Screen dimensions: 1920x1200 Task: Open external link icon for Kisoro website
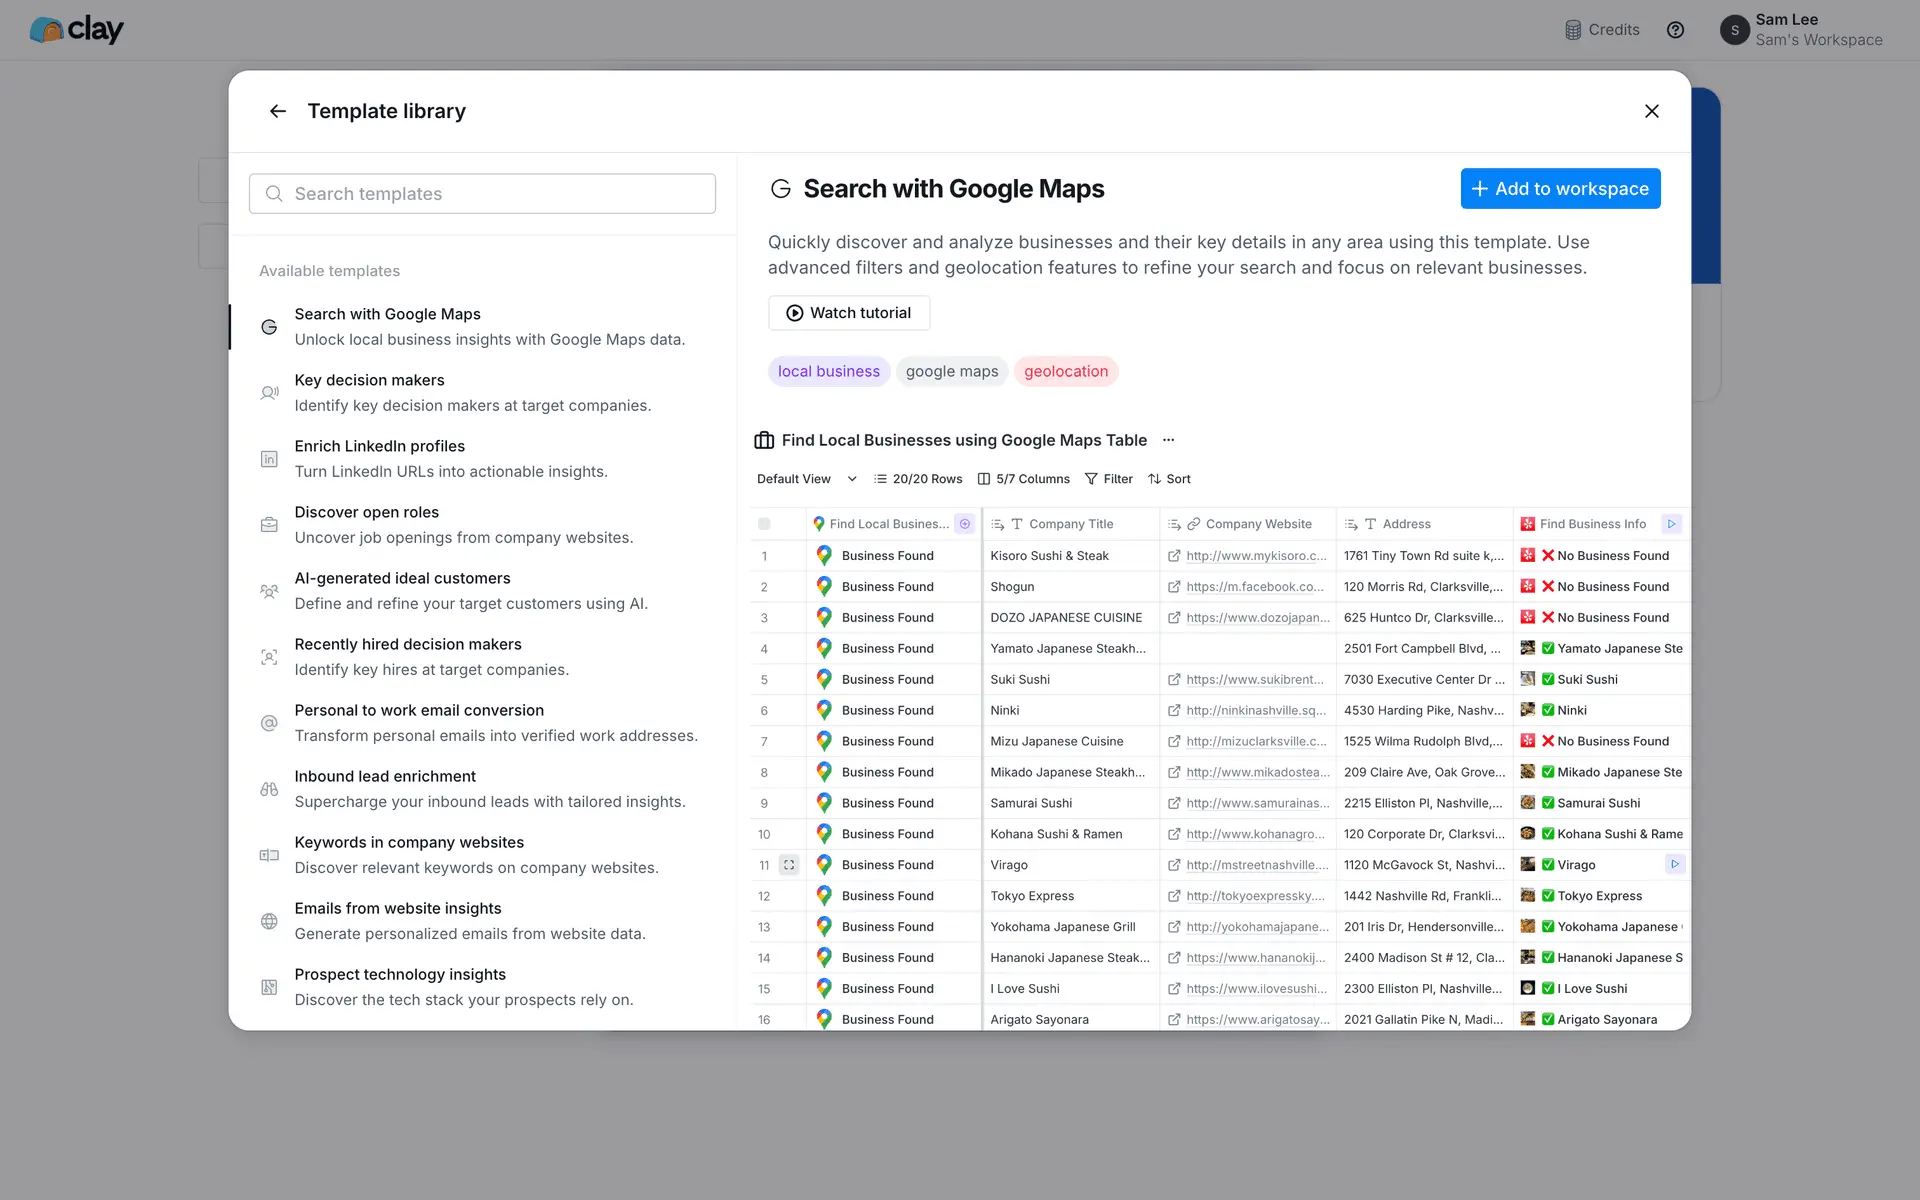tap(1174, 556)
